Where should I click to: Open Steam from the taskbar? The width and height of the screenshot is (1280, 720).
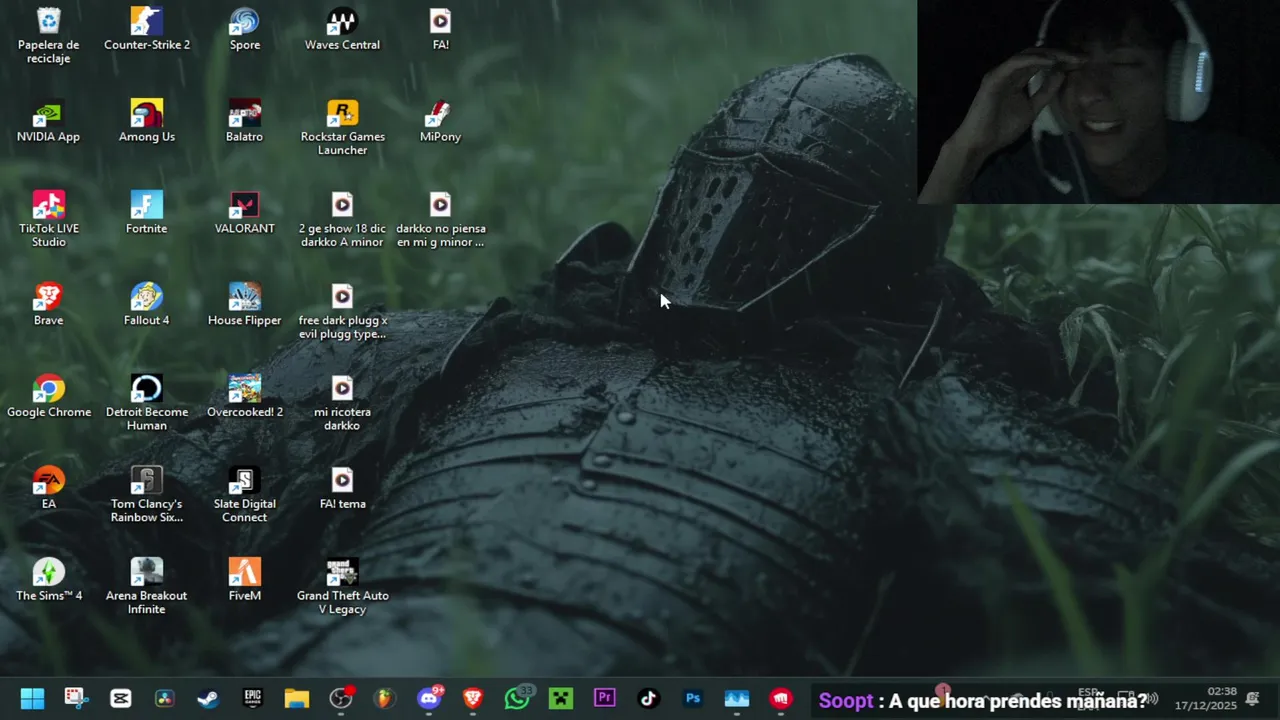[208, 698]
